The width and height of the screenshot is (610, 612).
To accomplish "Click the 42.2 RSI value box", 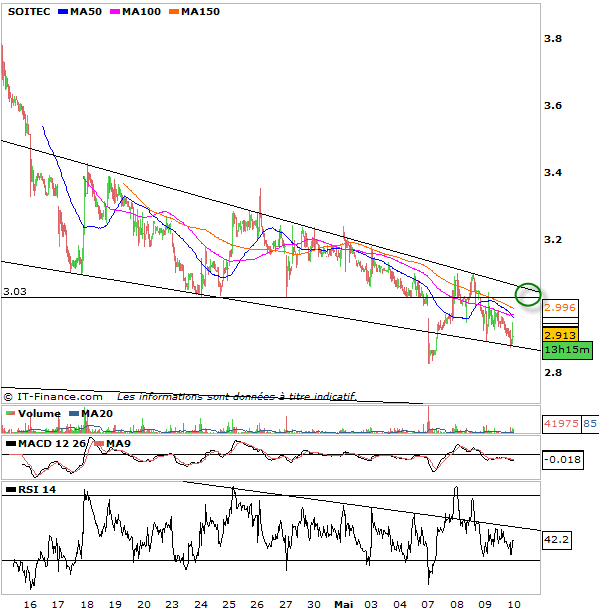I will pyautogui.click(x=556, y=539).
